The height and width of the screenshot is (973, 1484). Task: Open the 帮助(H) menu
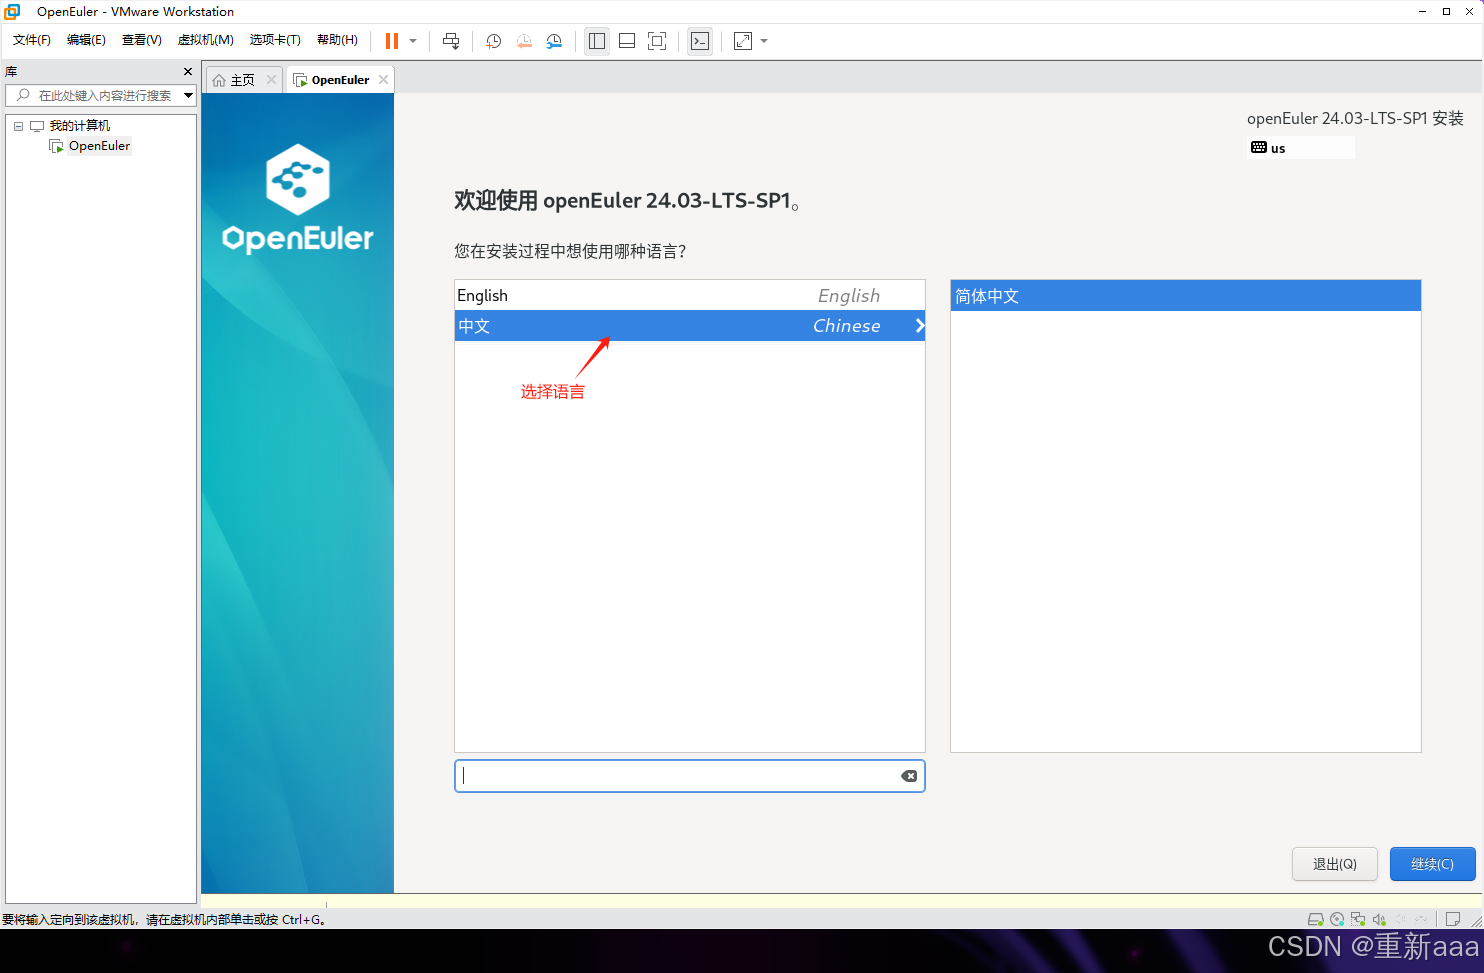(x=337, y=40)
